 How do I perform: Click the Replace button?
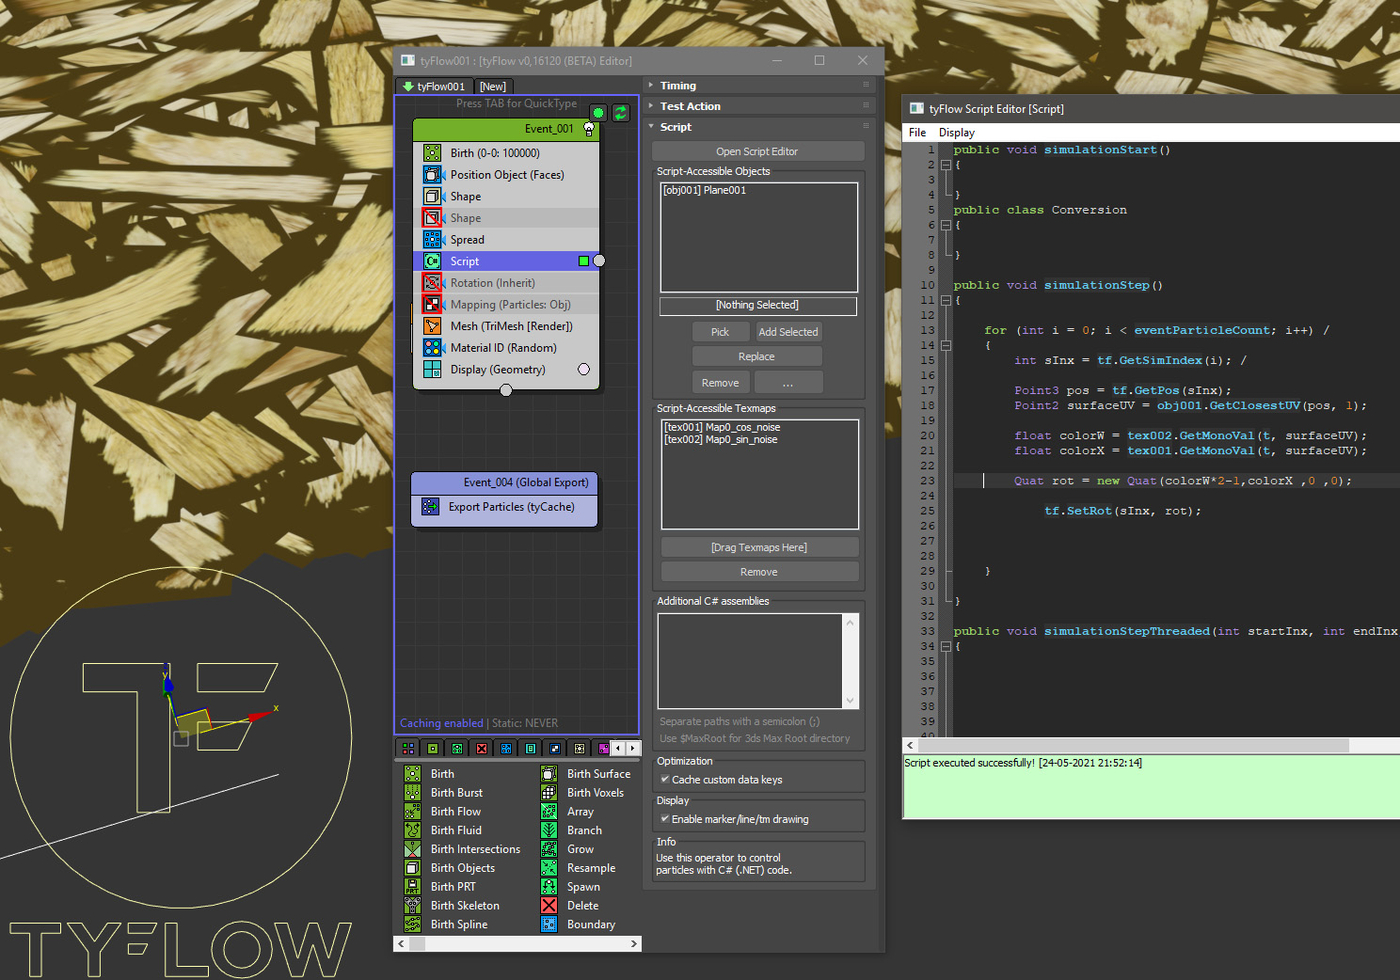757,357
